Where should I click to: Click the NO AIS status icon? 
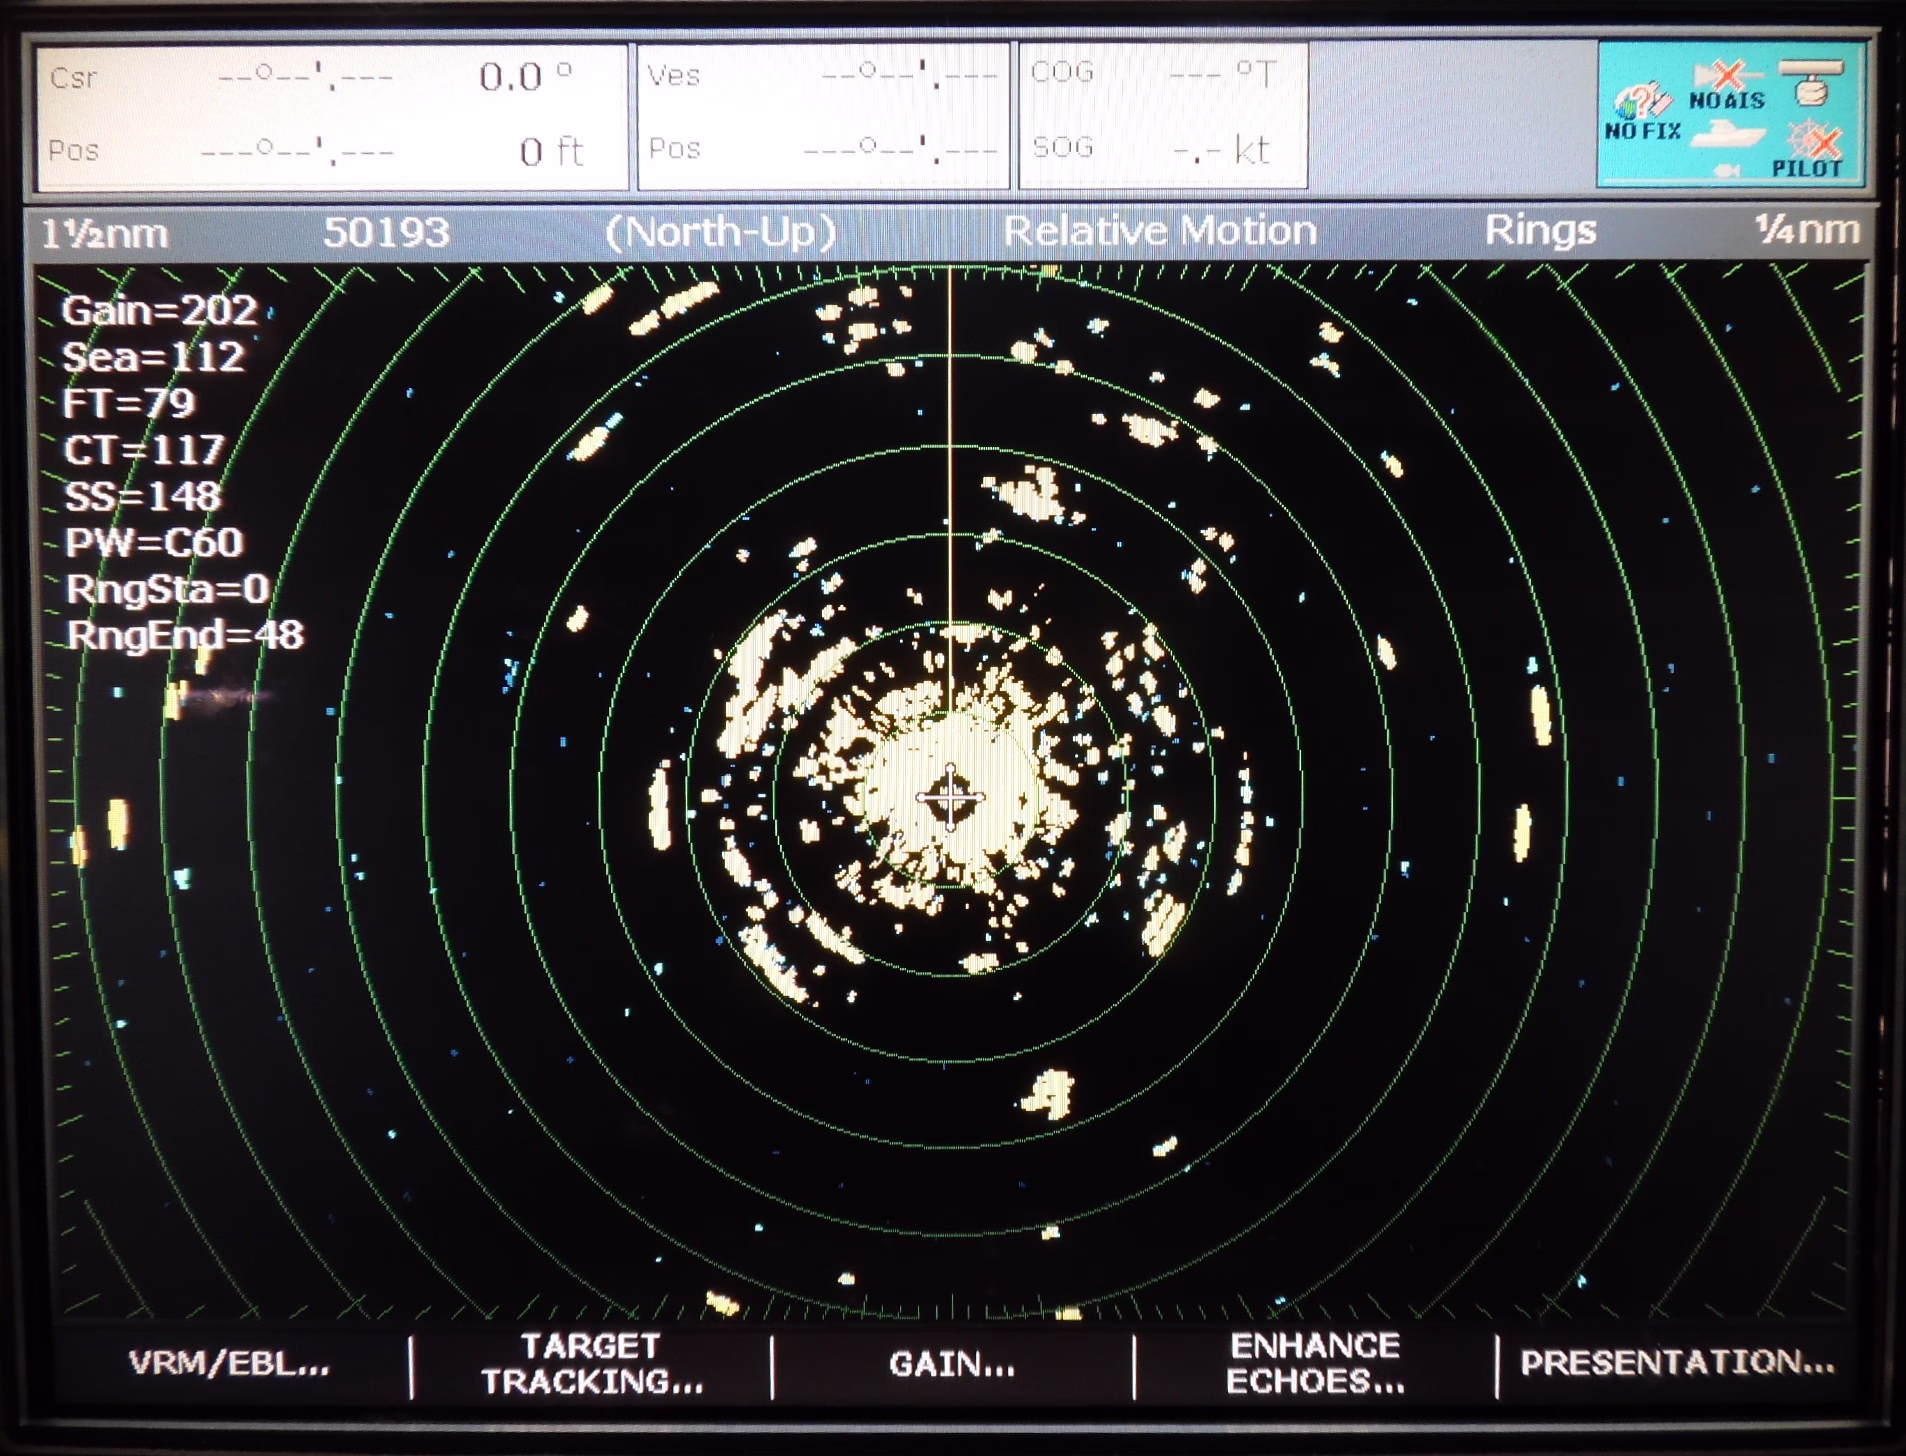coord(1728,86)
